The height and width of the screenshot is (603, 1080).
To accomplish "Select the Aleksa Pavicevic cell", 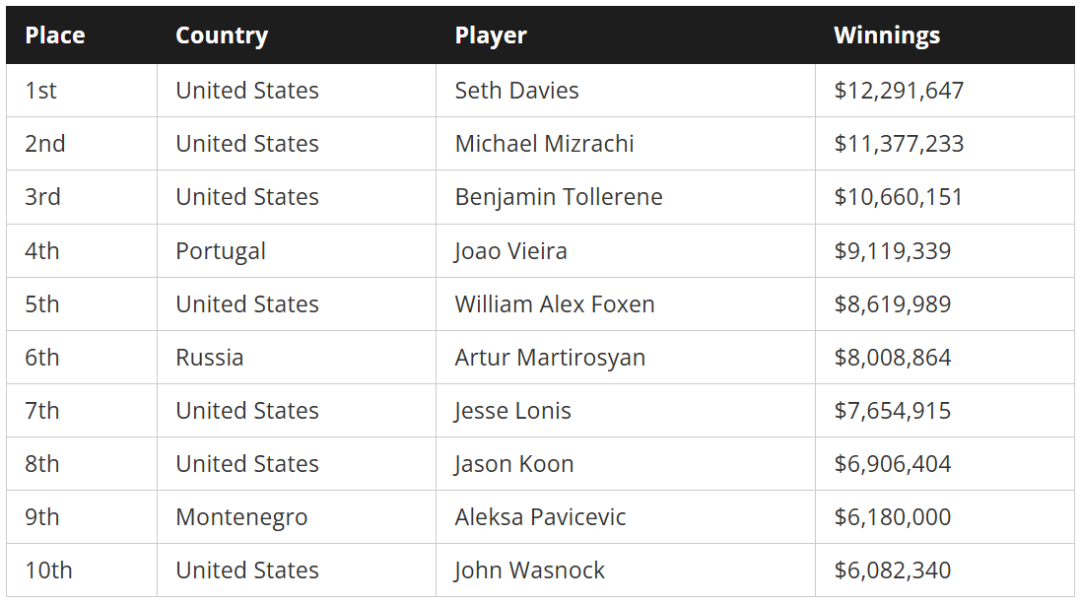I will coord(625,517).
